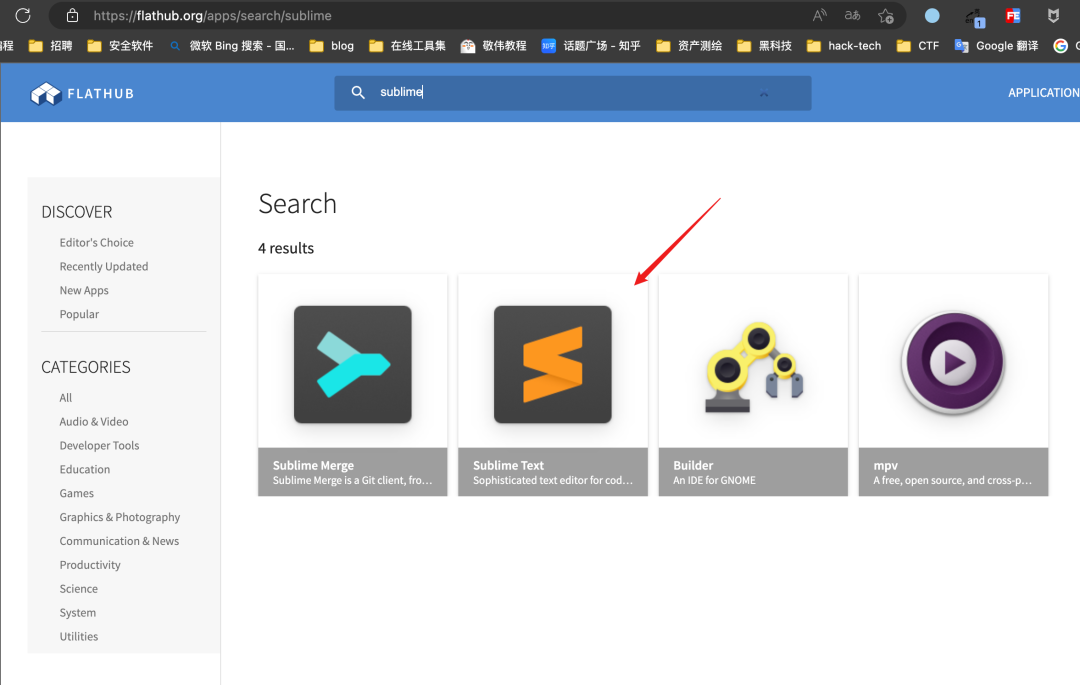Viewport: 1080px width, 685px height.
Task: Click the Sublime Text title text
Action: point(508,465)
